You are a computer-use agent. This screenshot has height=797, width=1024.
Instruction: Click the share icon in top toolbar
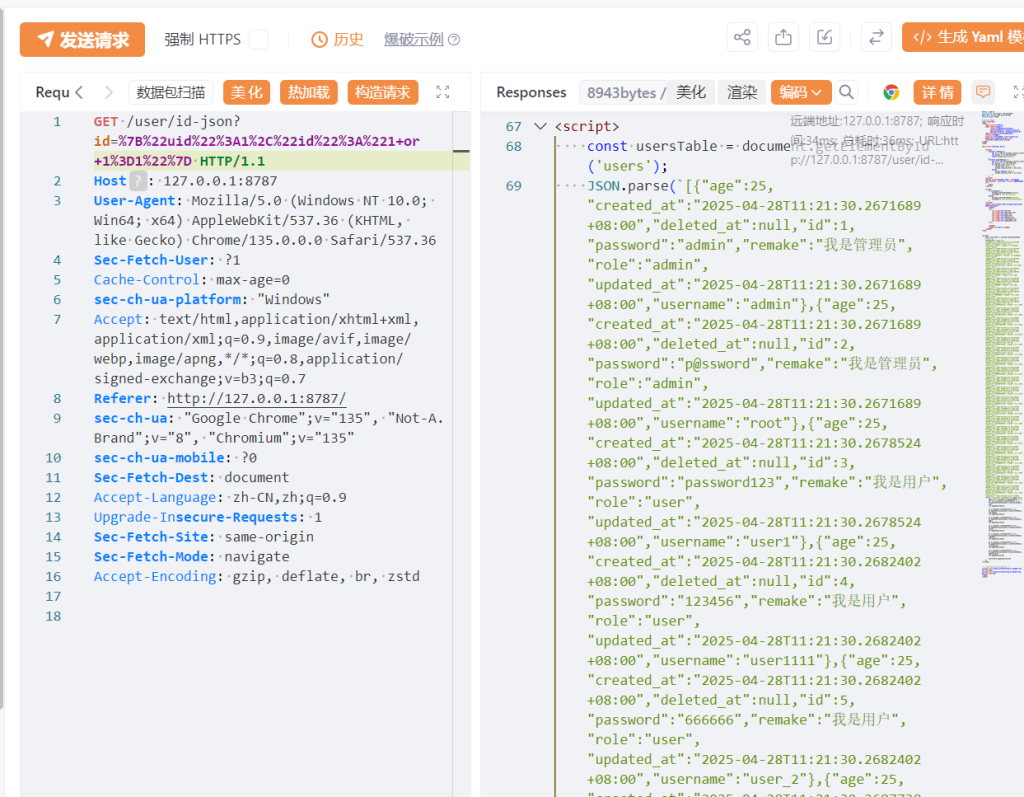pos(742,38)
